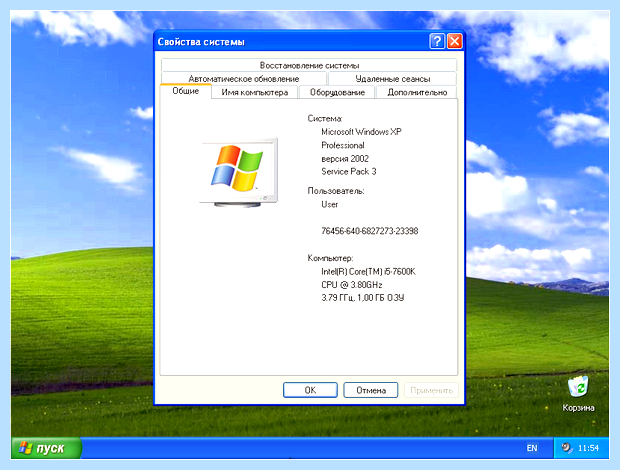Switch to Автоматическое обновление tab
Viewport: 620px width, 470px height.
[x=244, y=78]
